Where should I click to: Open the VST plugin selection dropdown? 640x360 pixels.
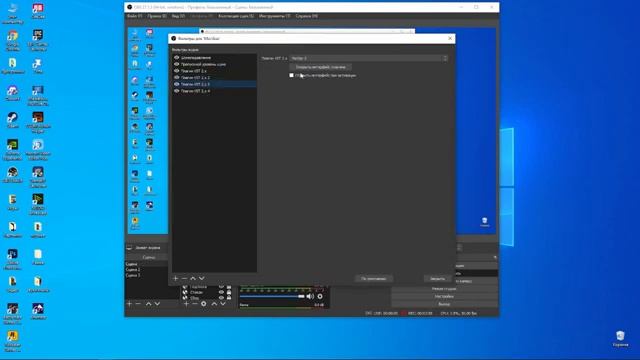369,58
